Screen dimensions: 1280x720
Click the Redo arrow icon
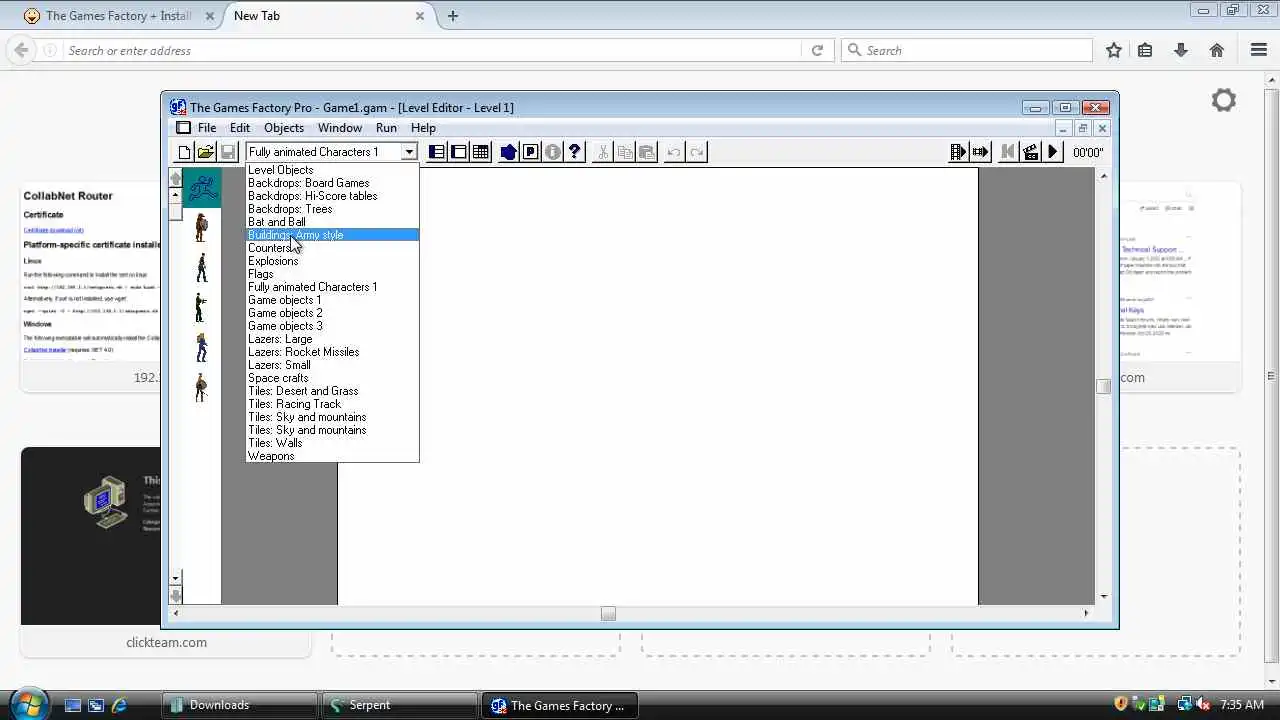coord(697,152)
